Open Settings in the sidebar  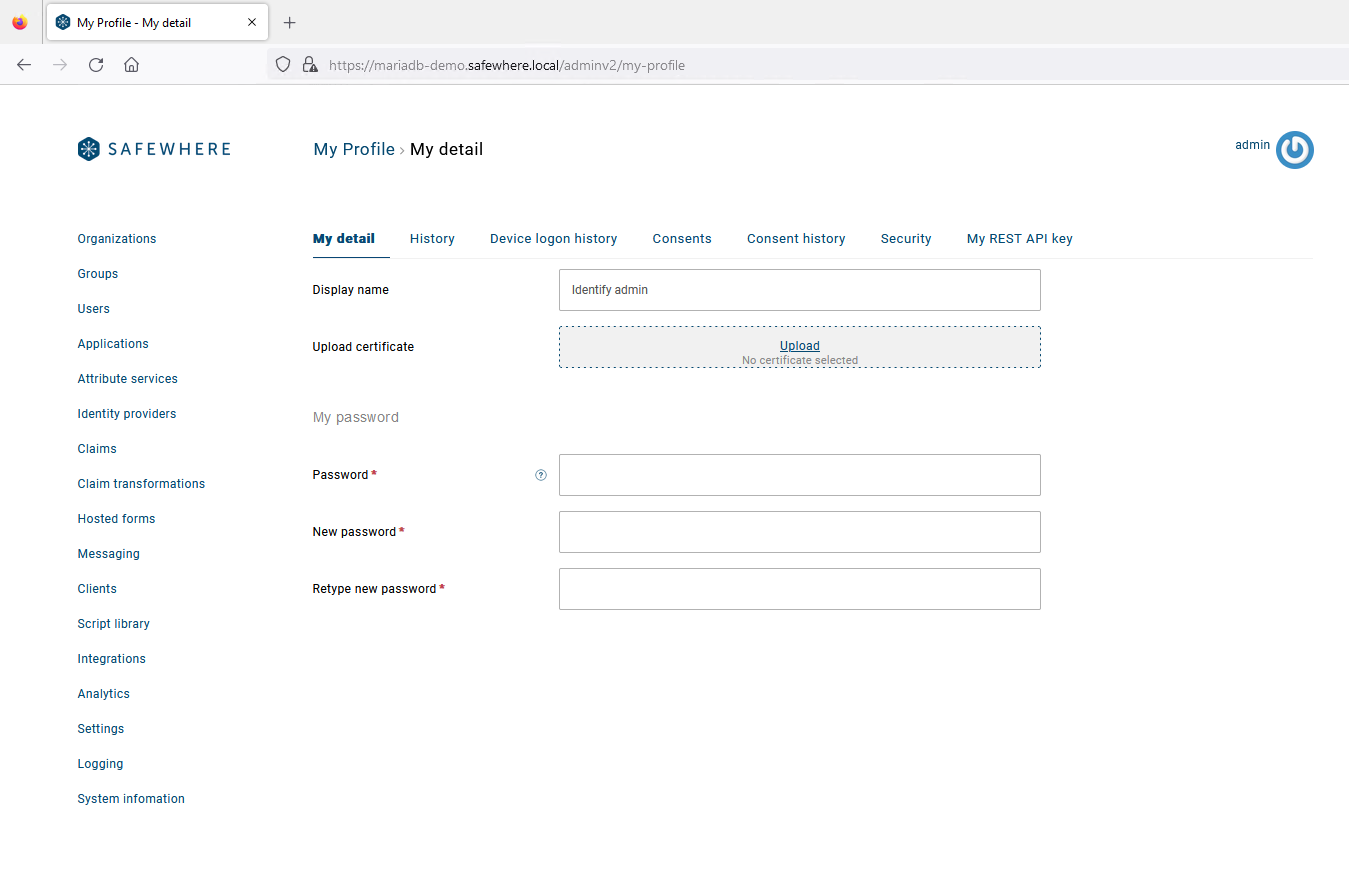click(101, 729)
